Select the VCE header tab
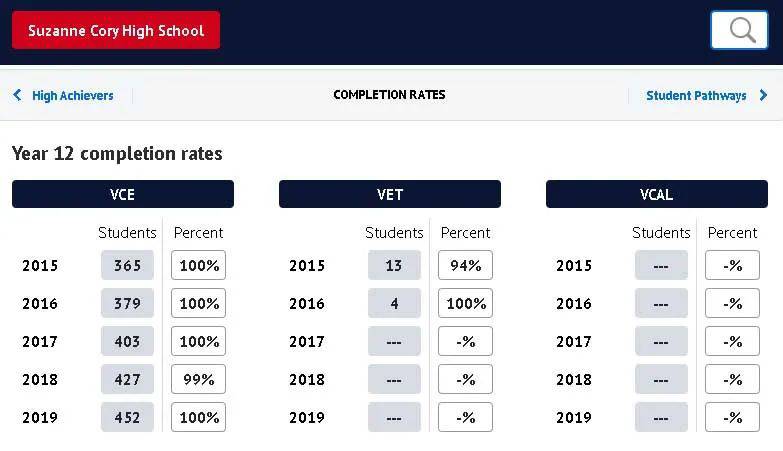 pyautogui.click(x=123, y=194)
